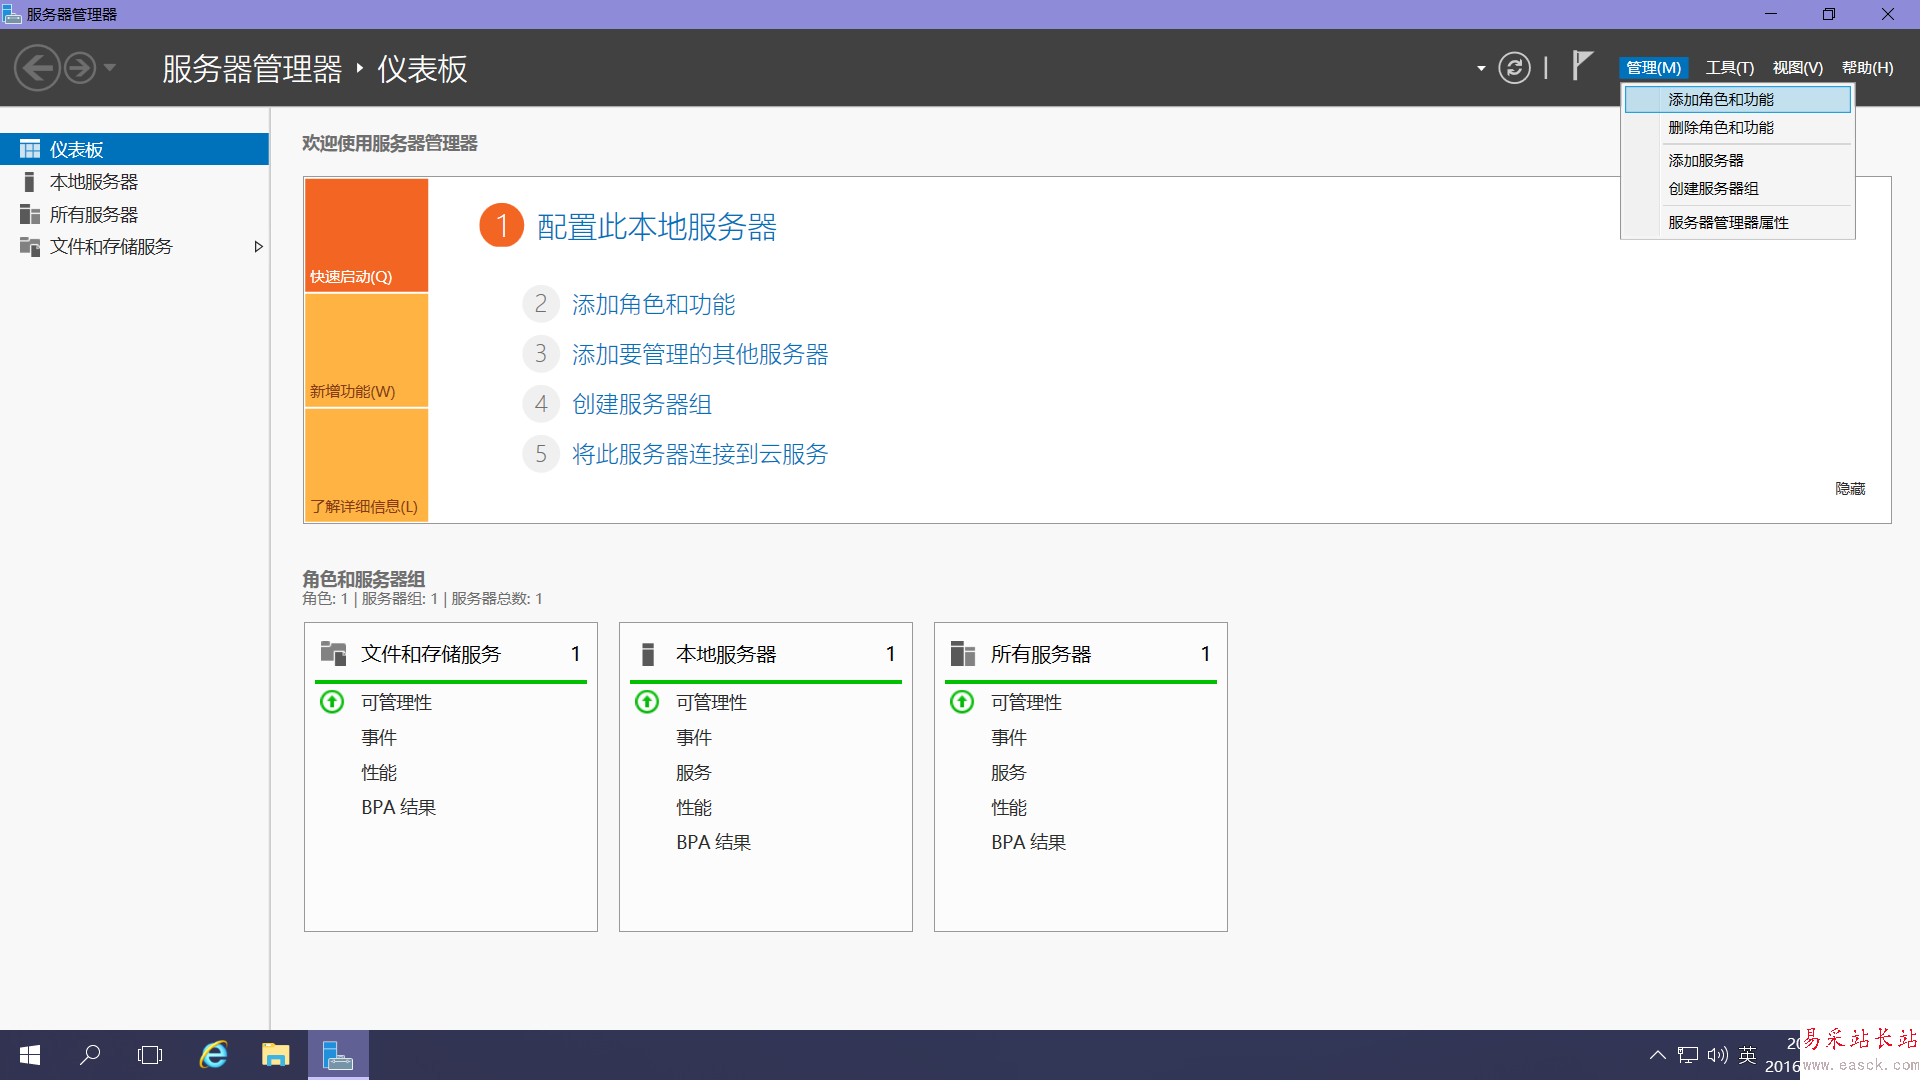Click the back navigation arrow

[x=37, y=68]
